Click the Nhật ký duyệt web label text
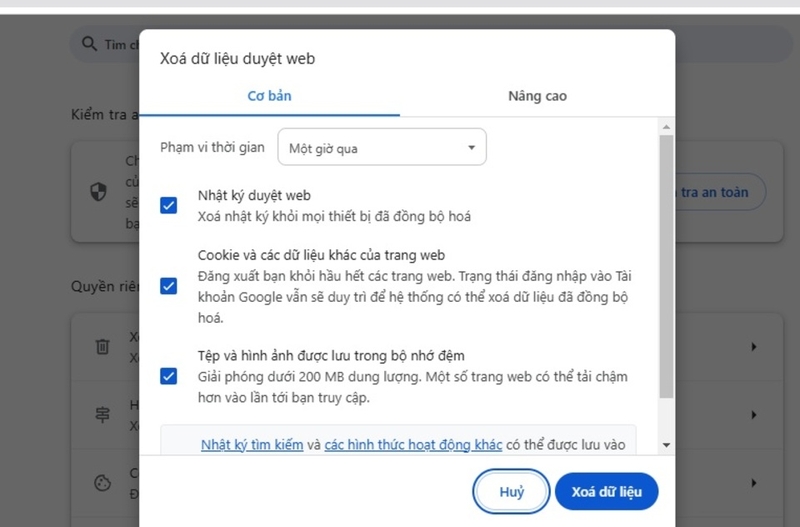The height and width of the screenshot is (527, 800). pos(254,195)
